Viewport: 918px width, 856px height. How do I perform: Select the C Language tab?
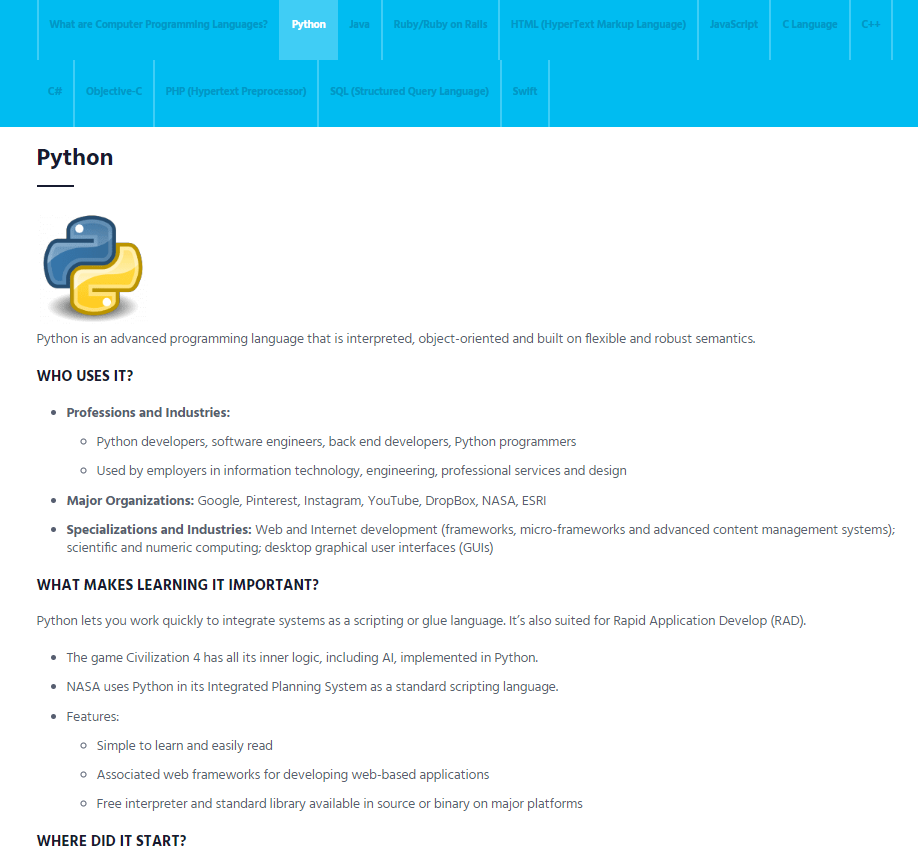click(x=810, y=24)
